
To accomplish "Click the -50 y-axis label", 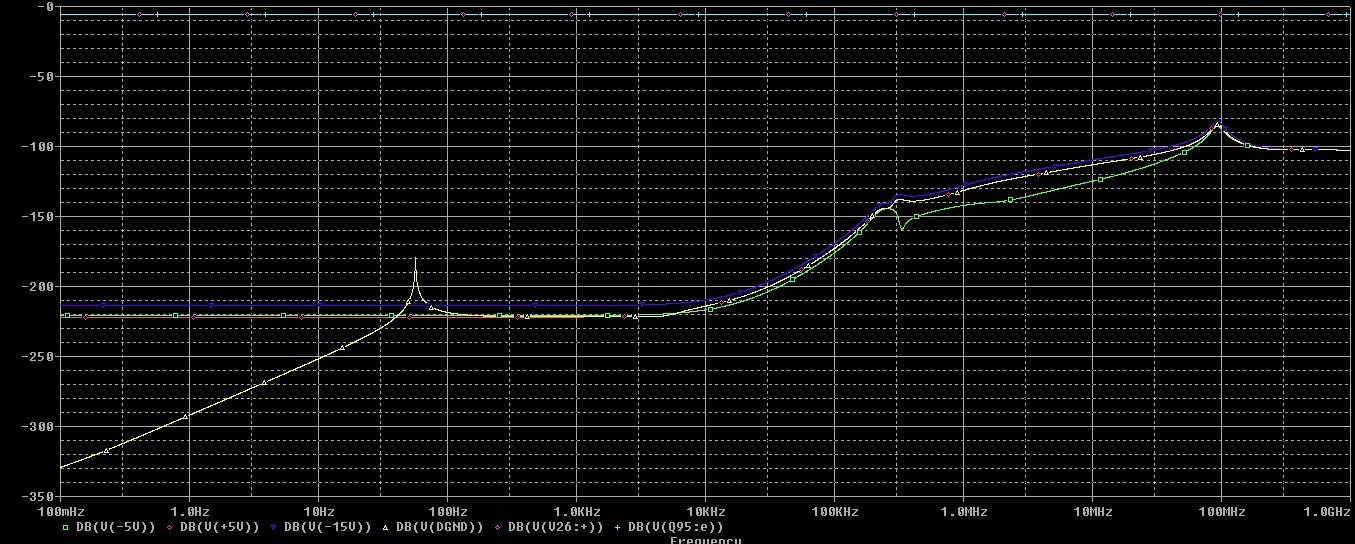I will (42, 76).
